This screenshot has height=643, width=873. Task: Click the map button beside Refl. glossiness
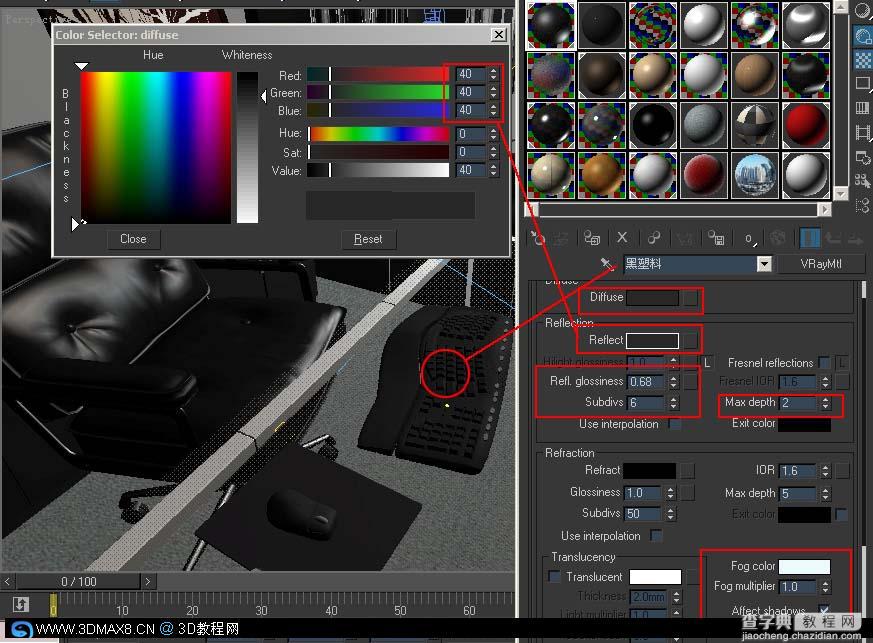(690, 382)
